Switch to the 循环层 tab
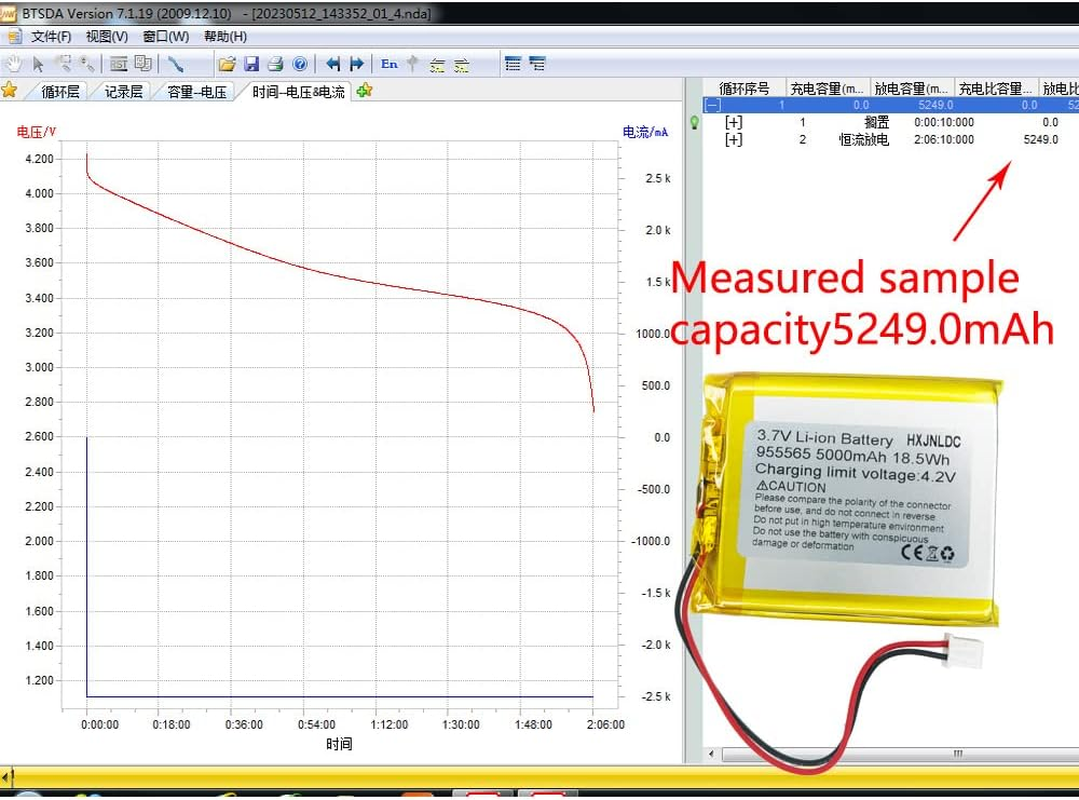This screenshot has height=800, width=1079. click(x=60, y=92)
